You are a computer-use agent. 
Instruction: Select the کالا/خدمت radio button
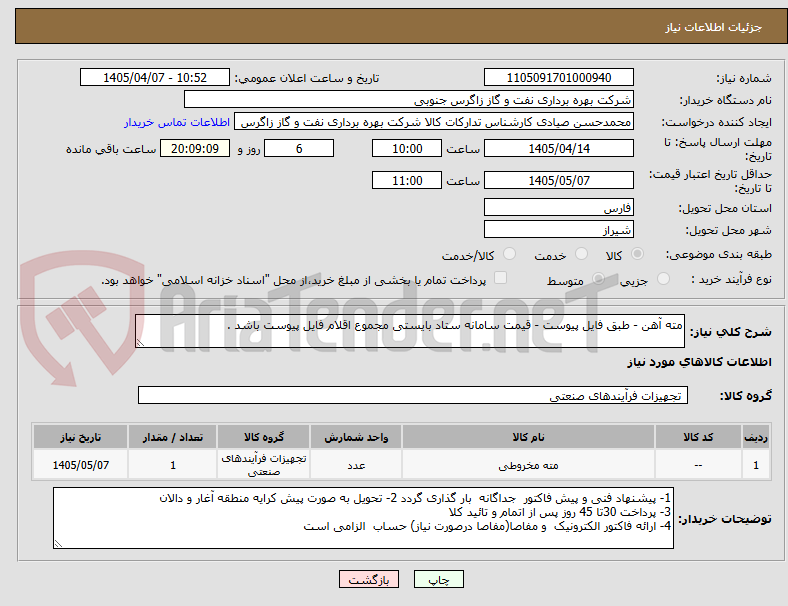tap(510, 254)
